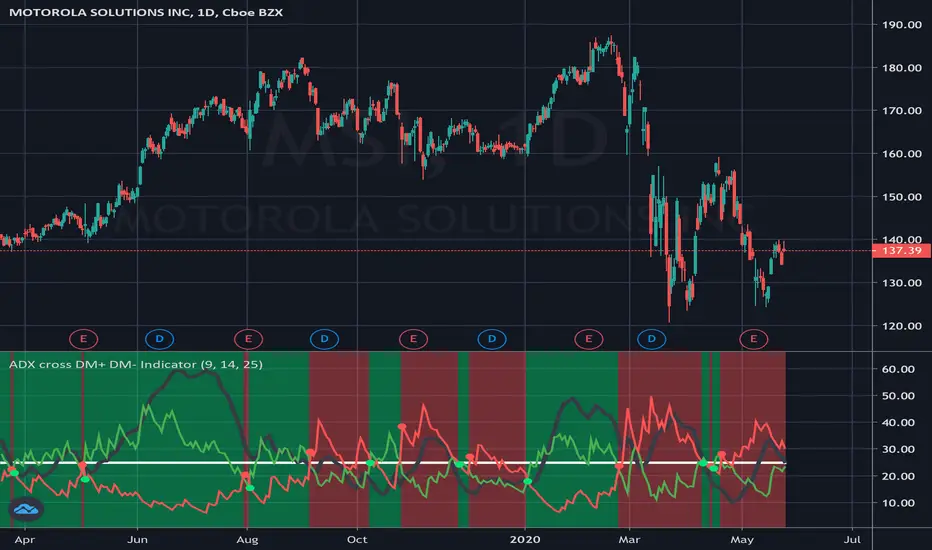
Task: Click the Mar label on time axis
Action: coord(629,540)
